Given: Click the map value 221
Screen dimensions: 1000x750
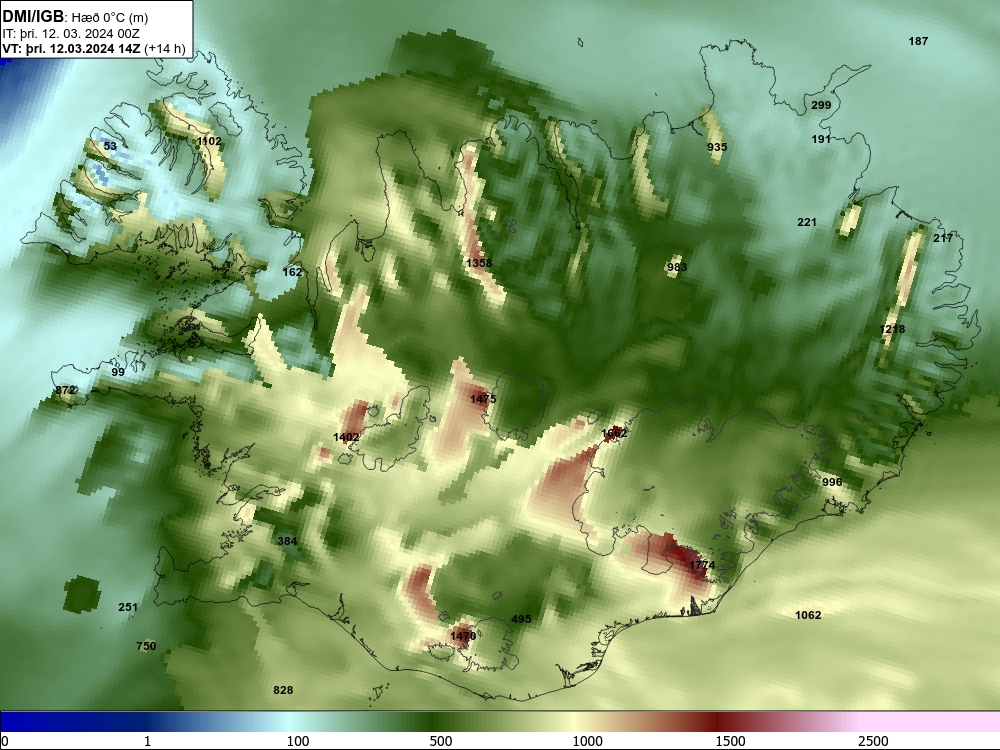Looking at the screenshot, I should pyautogui.click(x=807, y=223).
